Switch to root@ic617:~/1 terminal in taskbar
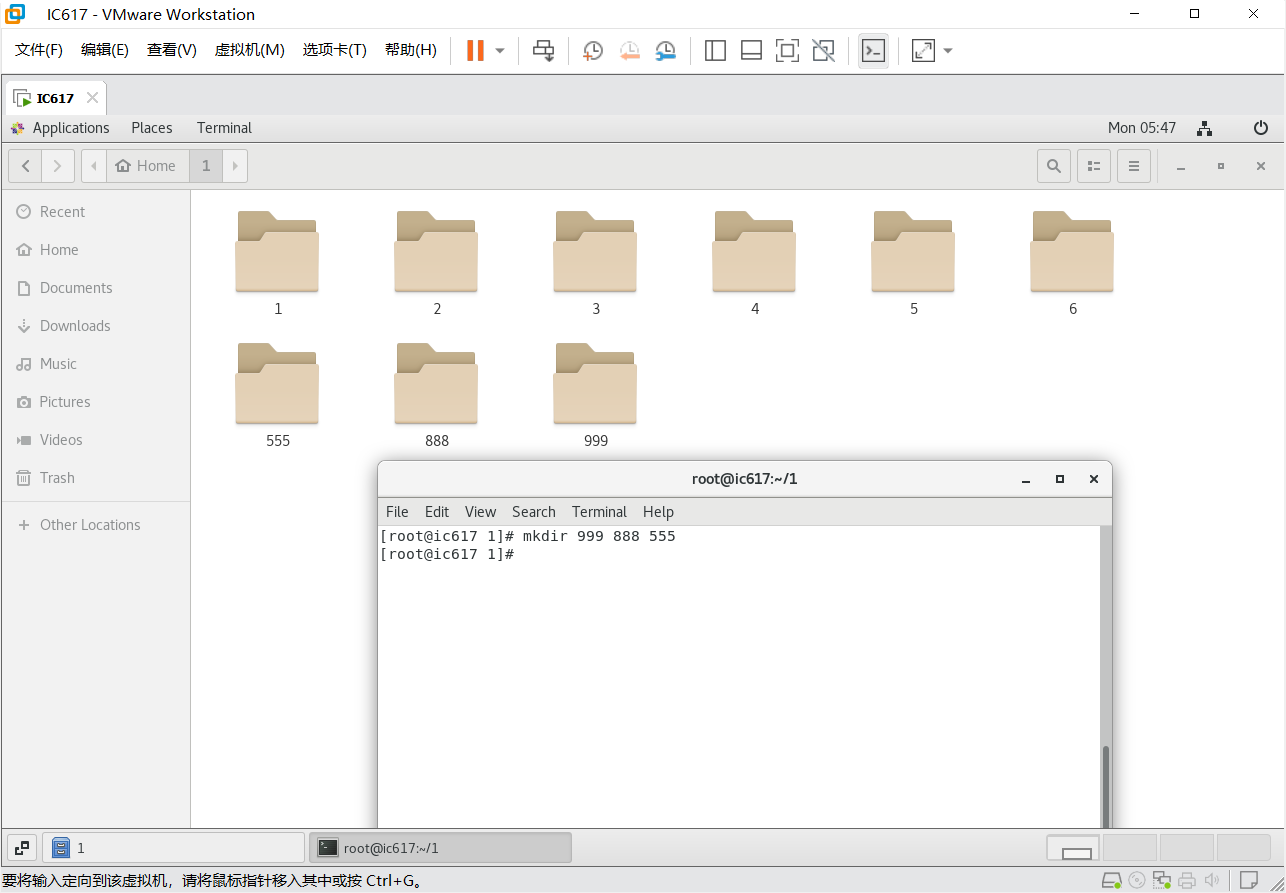This screenshot has width=1286, height=893. point(440,848)
